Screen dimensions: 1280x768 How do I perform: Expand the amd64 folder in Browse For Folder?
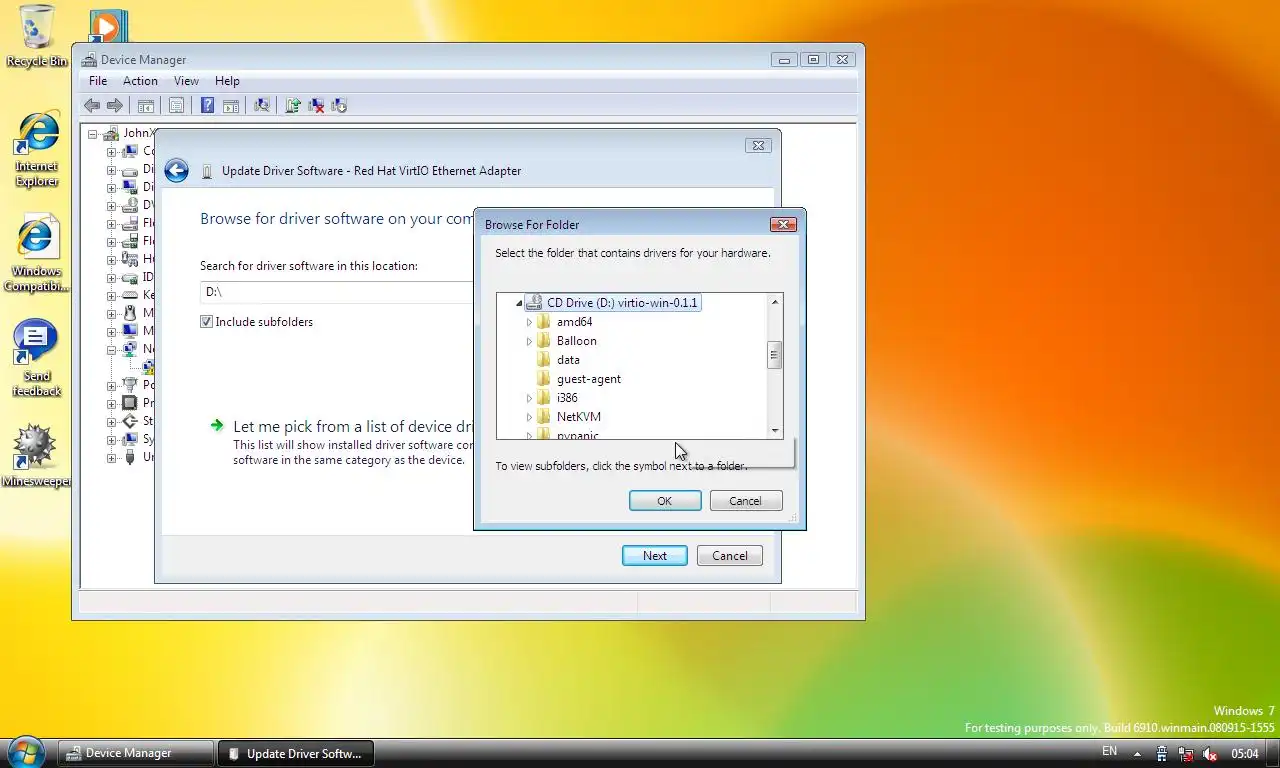click(529, 322)
